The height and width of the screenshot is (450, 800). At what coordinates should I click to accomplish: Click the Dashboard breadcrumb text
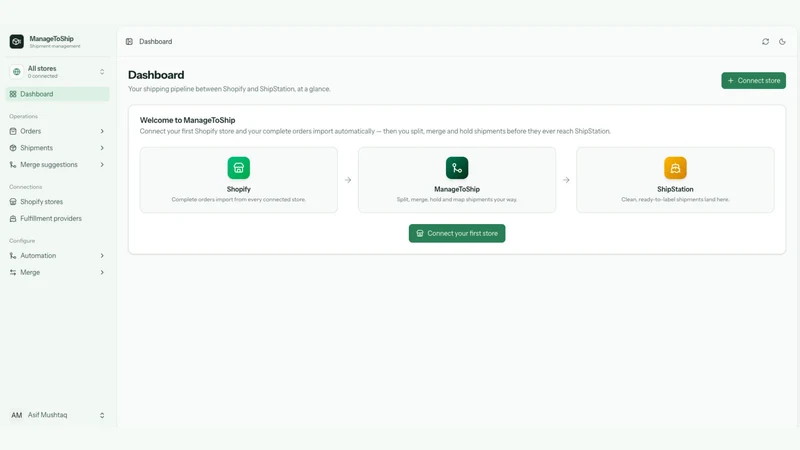click(156, 42)
